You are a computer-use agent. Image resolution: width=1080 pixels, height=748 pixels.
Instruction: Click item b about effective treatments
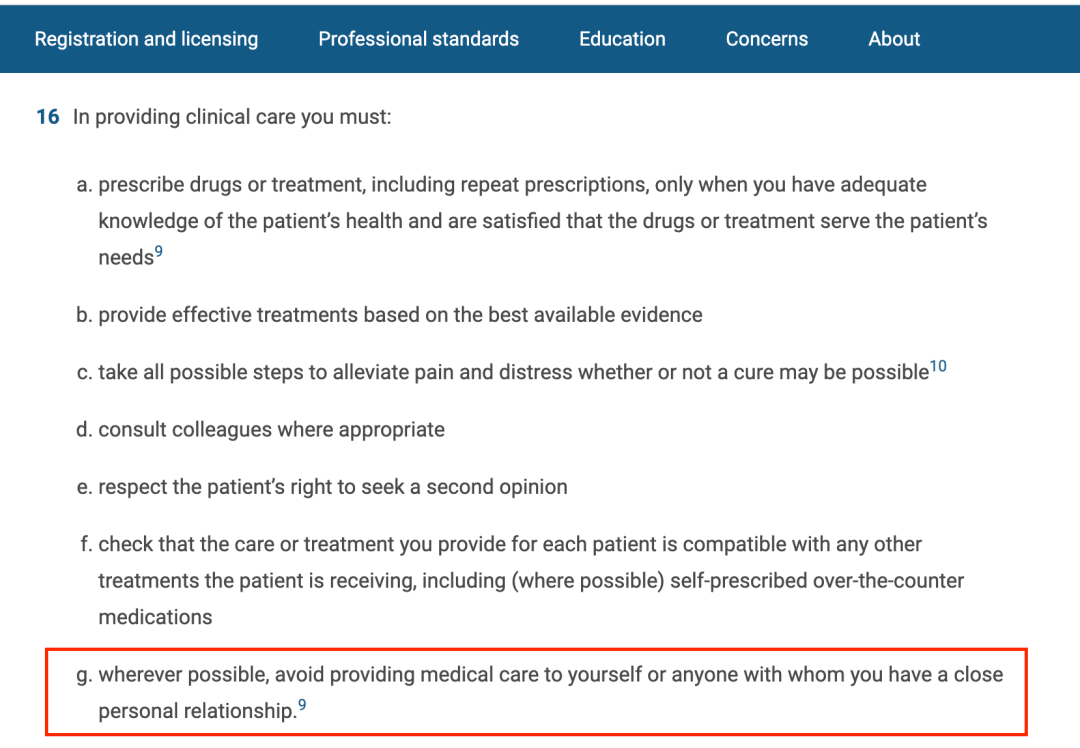(x=389, y=315)
